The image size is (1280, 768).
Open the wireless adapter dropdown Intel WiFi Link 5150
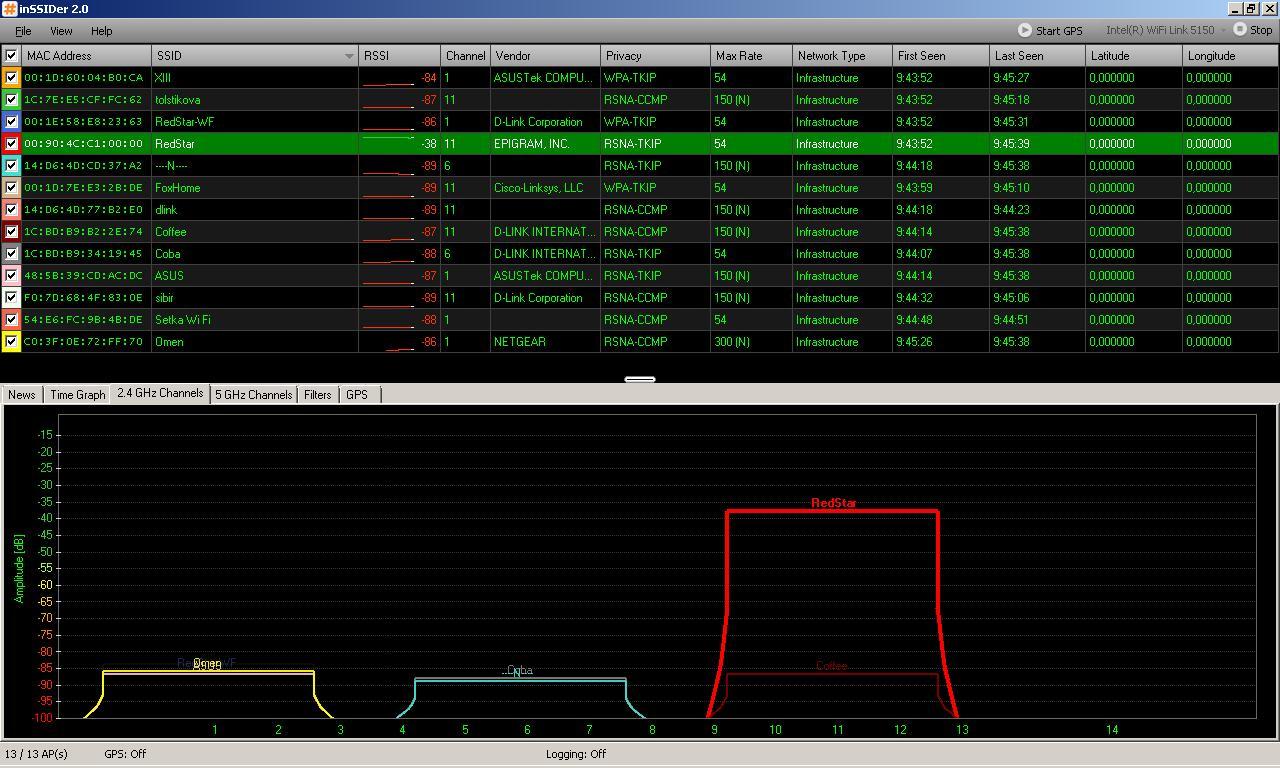point(1164,30)
